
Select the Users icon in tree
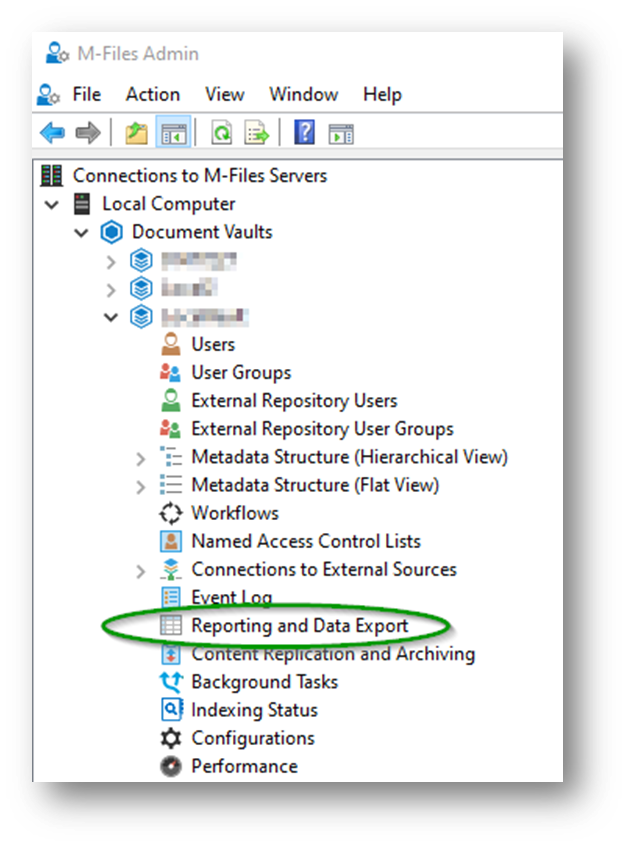coord(171,345)
